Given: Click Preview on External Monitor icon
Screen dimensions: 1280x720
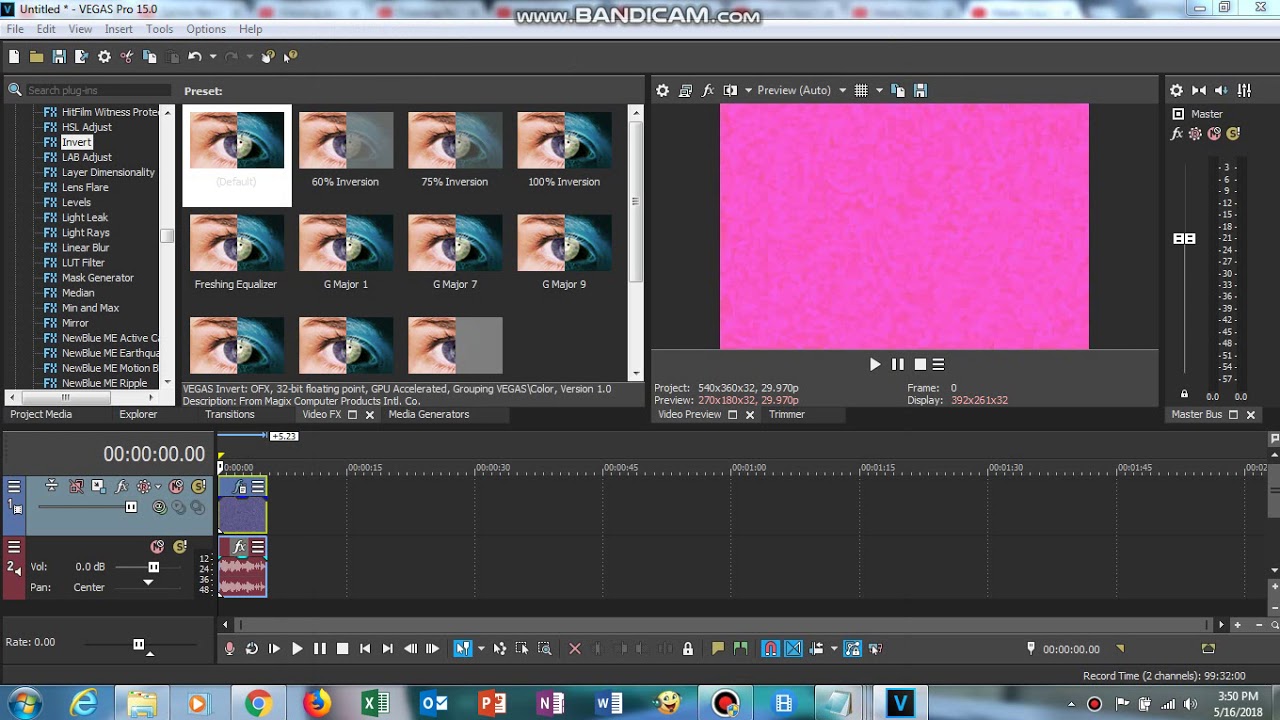Looking at the screenshot, I should coord(685,90).
